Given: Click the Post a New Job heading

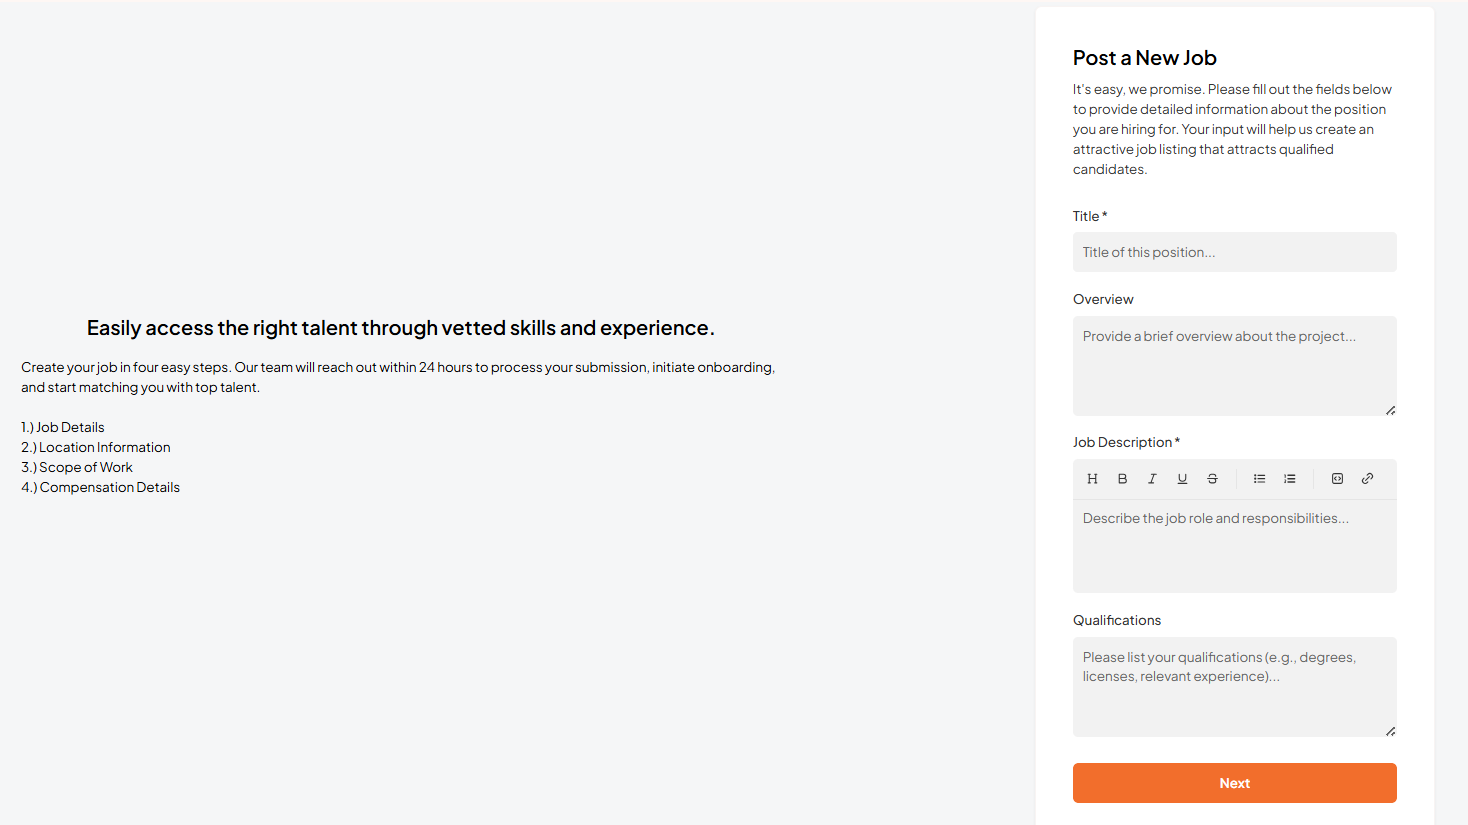Looking at the screenshot, I should (1145, 58).
